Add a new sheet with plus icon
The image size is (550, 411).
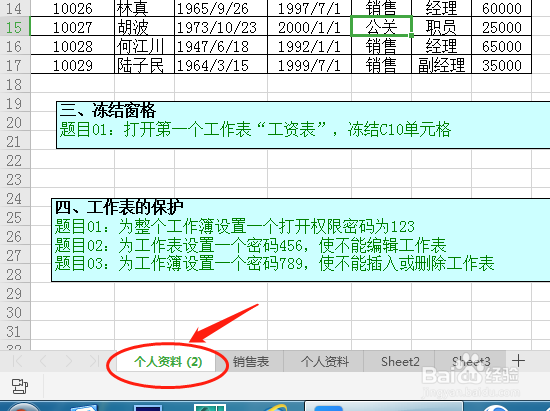tap(518, 361)
